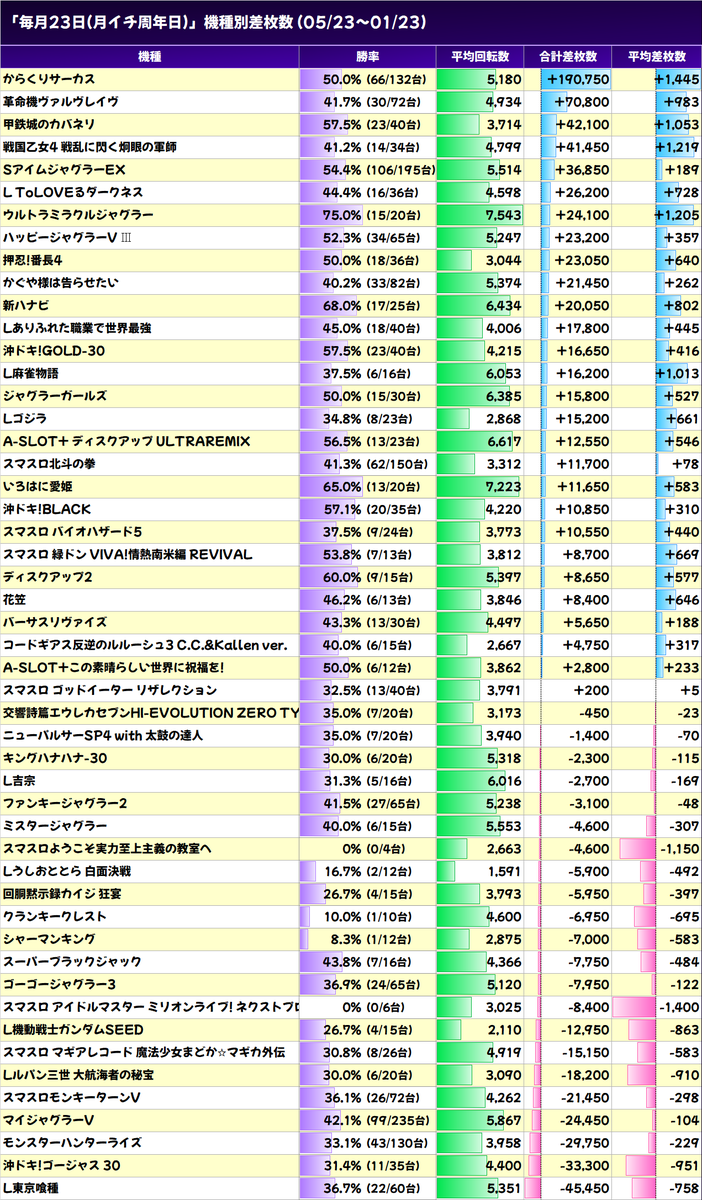The height and width of the screenshot is (1200, 702).
Task: Select the 革命機ヴァルヴレイヴ row name
Action: click(x=61, y=101)
